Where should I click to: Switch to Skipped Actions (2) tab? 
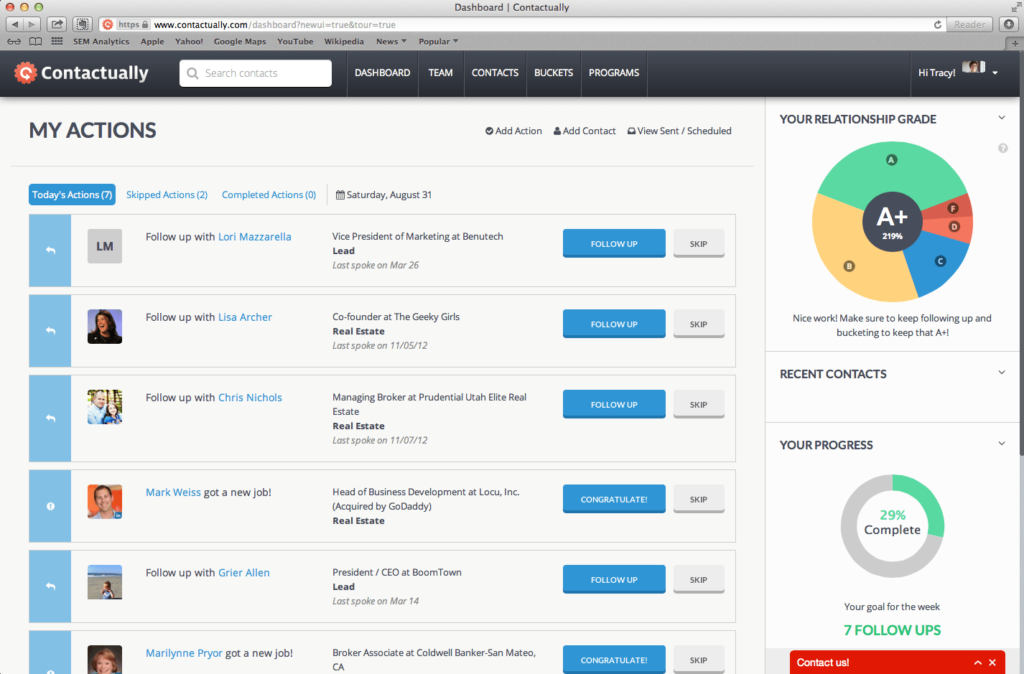[x=167, y=195]
